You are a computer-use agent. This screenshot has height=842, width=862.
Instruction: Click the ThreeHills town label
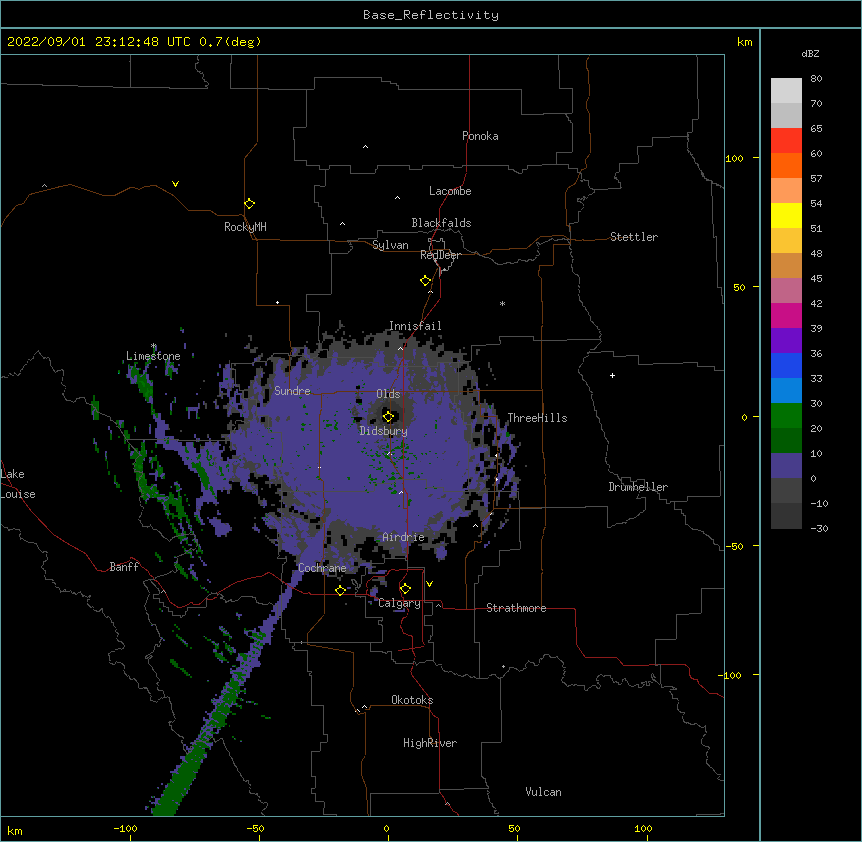tap(537, 418)
